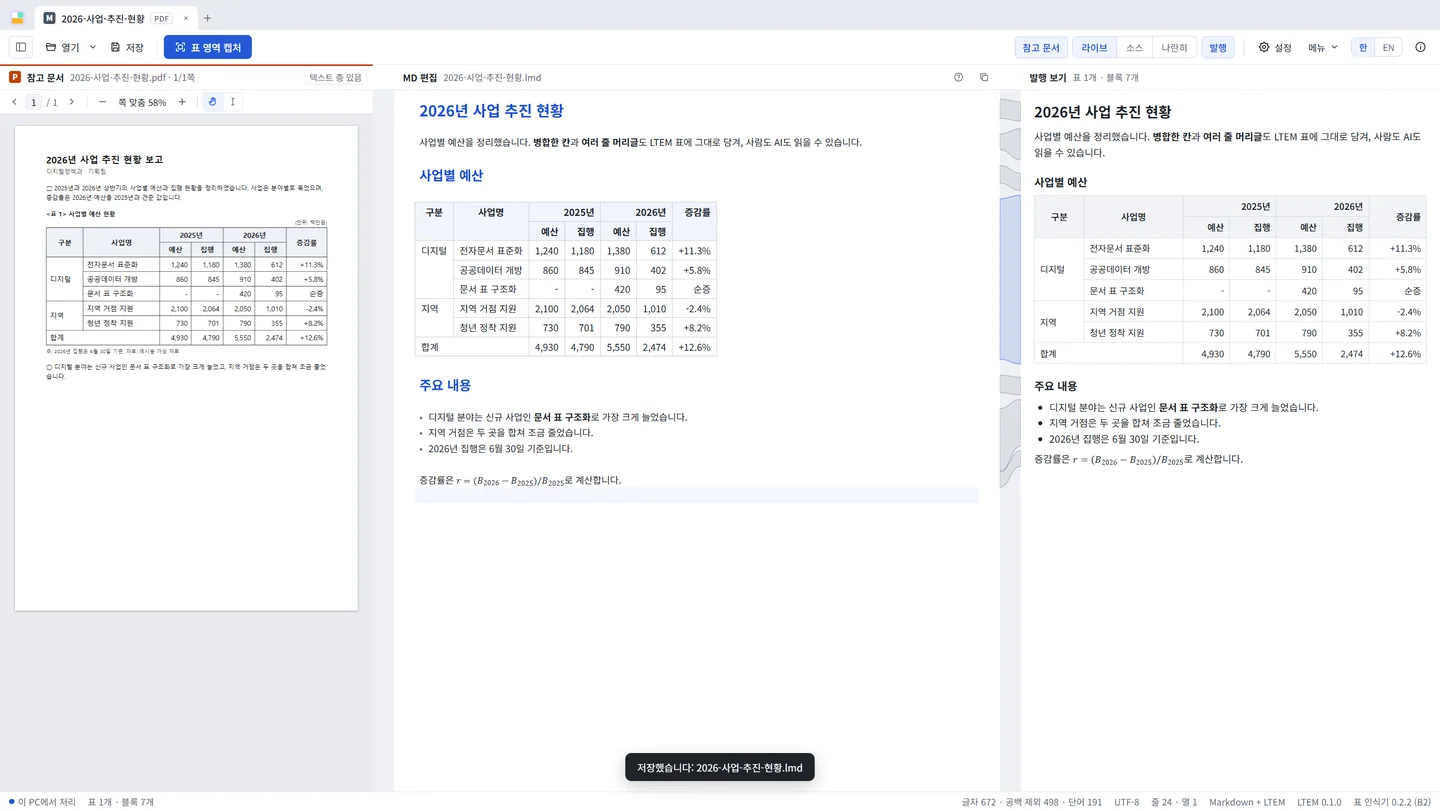Open the 메뉴 dropdown
Viewport: 1440px width, 811px height.
click(1322, 47)
